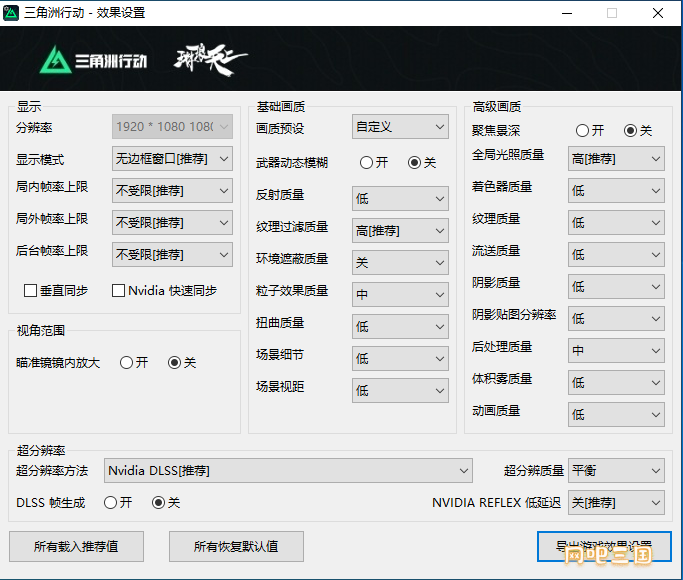Open the 场景细节 dropdown
The image size is (683, 580).
click(x=400, y=359)
